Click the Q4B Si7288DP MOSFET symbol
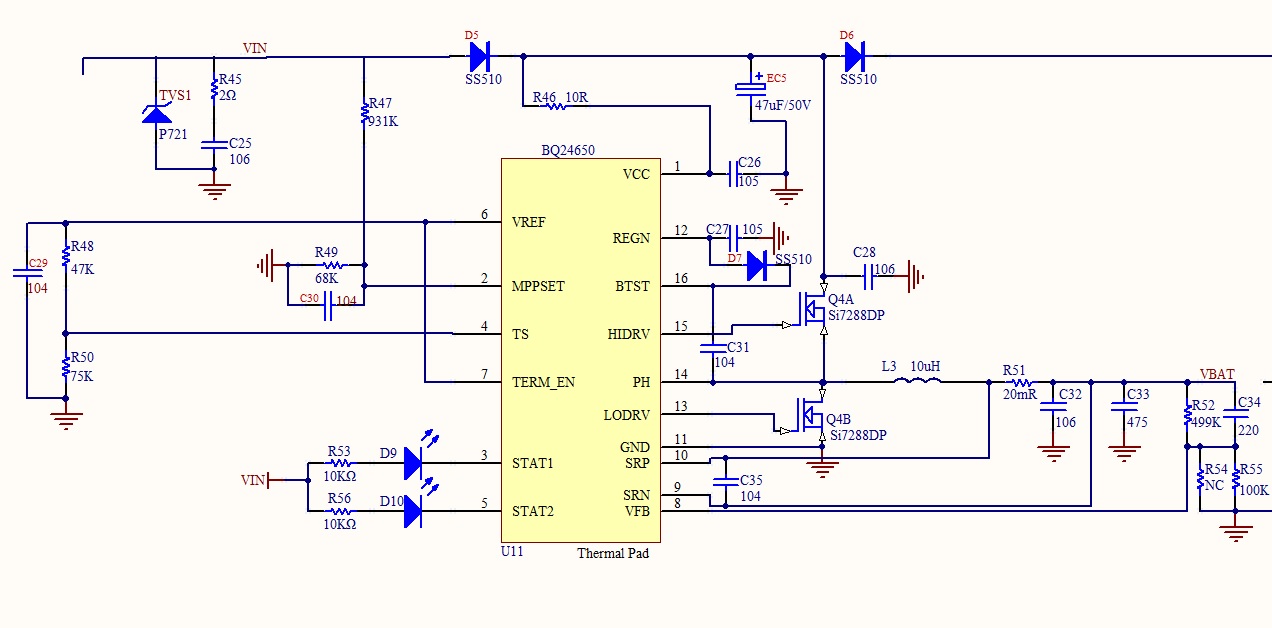1272x628 pixels. point(811,418)
